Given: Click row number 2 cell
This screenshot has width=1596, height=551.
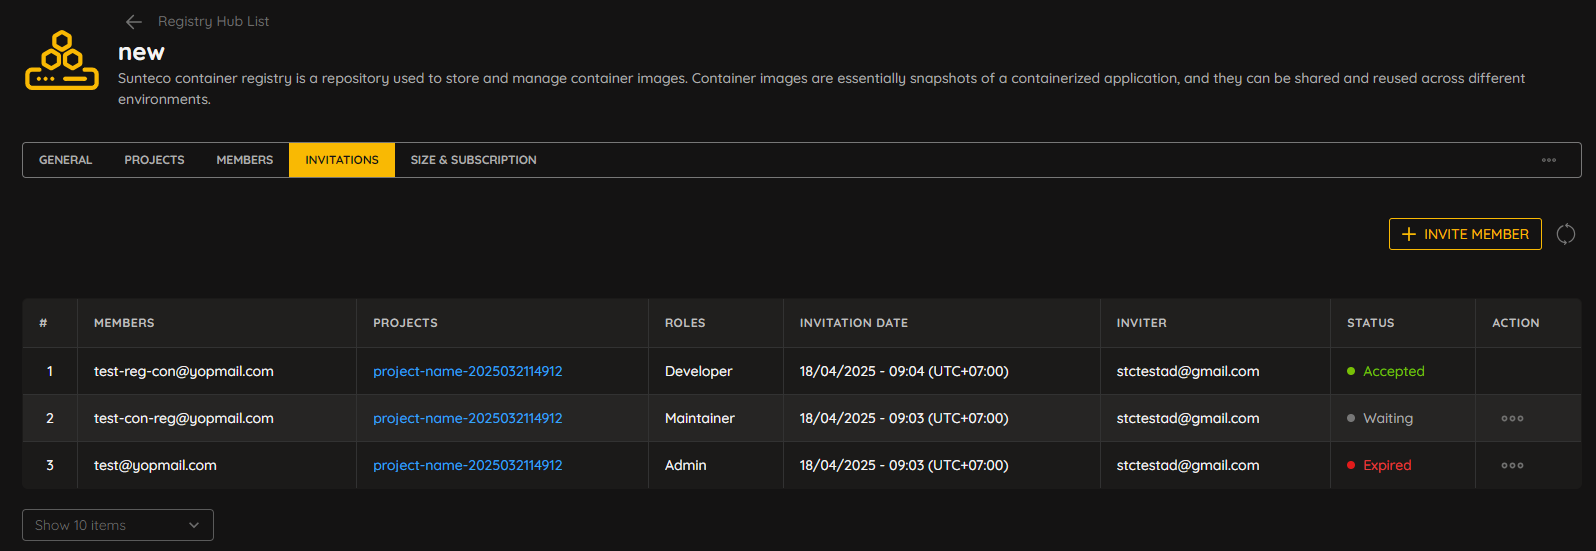Looking at the screenshot, I should click(50, 418).
